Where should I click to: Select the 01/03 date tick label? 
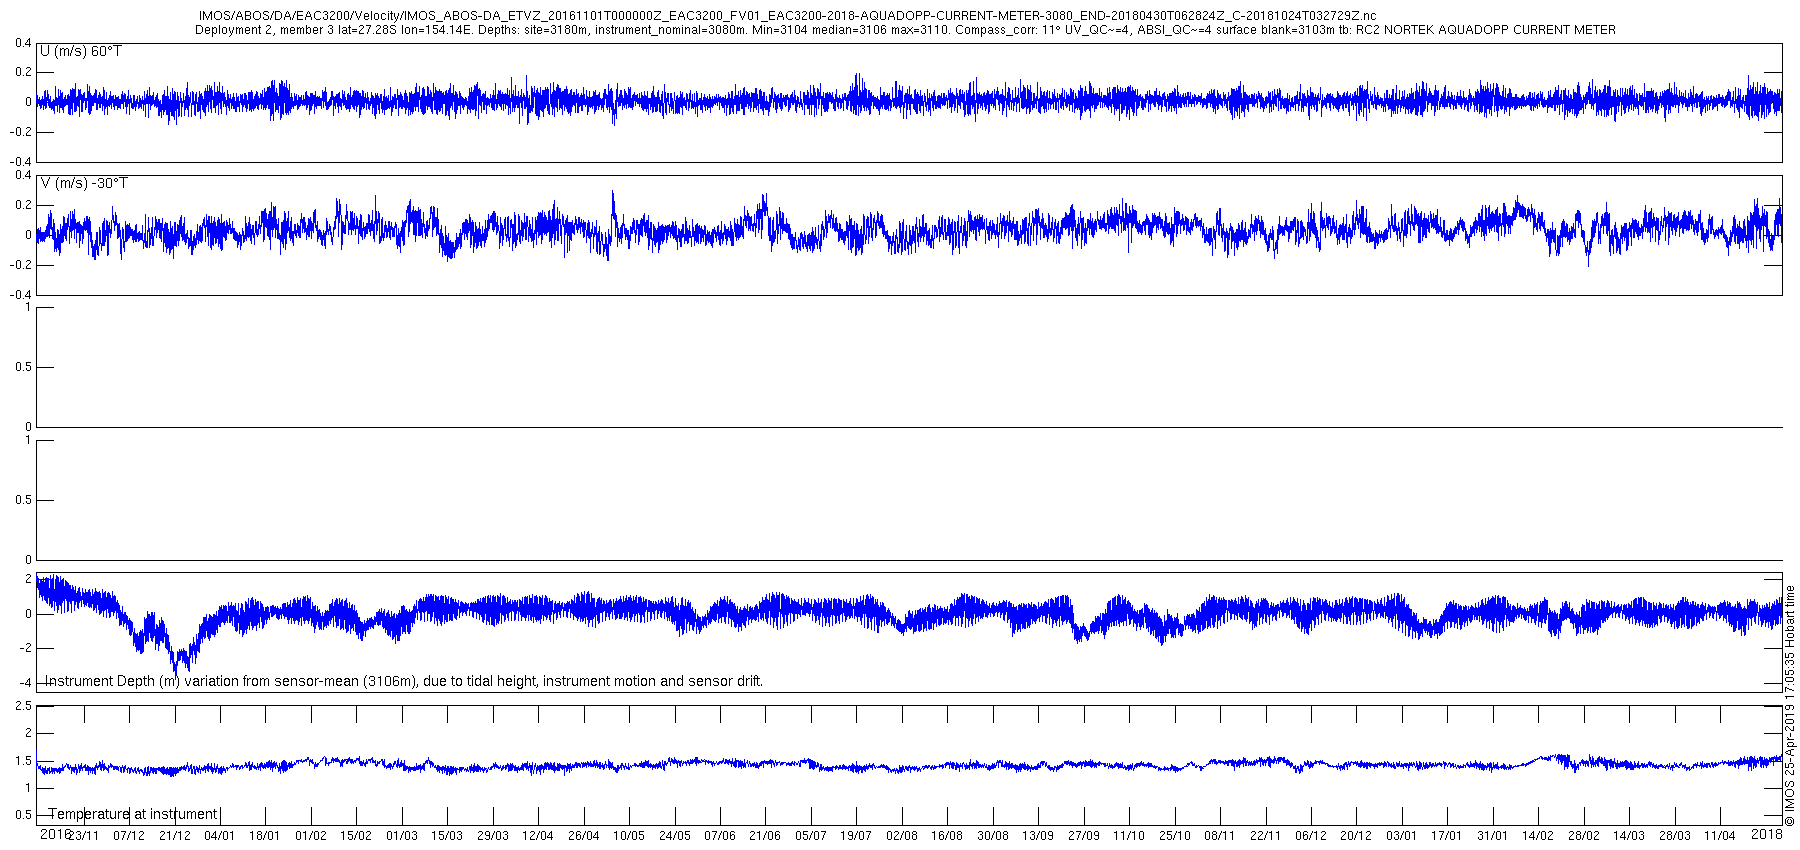(x=402, y=836)
